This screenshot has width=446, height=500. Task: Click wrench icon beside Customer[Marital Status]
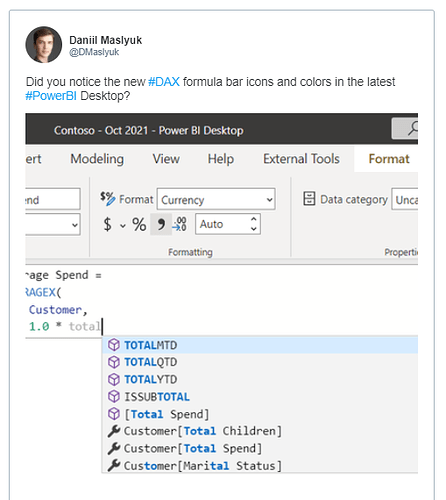coord(114,465)
